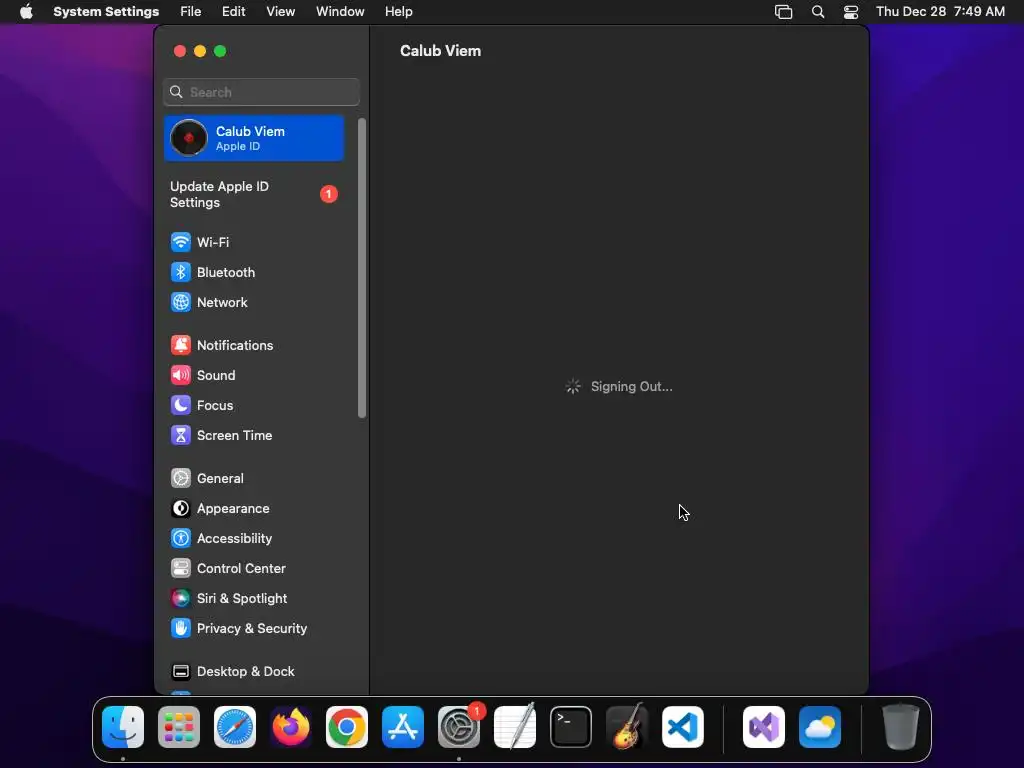1024x768 pixels.
Task: Click the Signing Out status text
Action: point(632,387)
